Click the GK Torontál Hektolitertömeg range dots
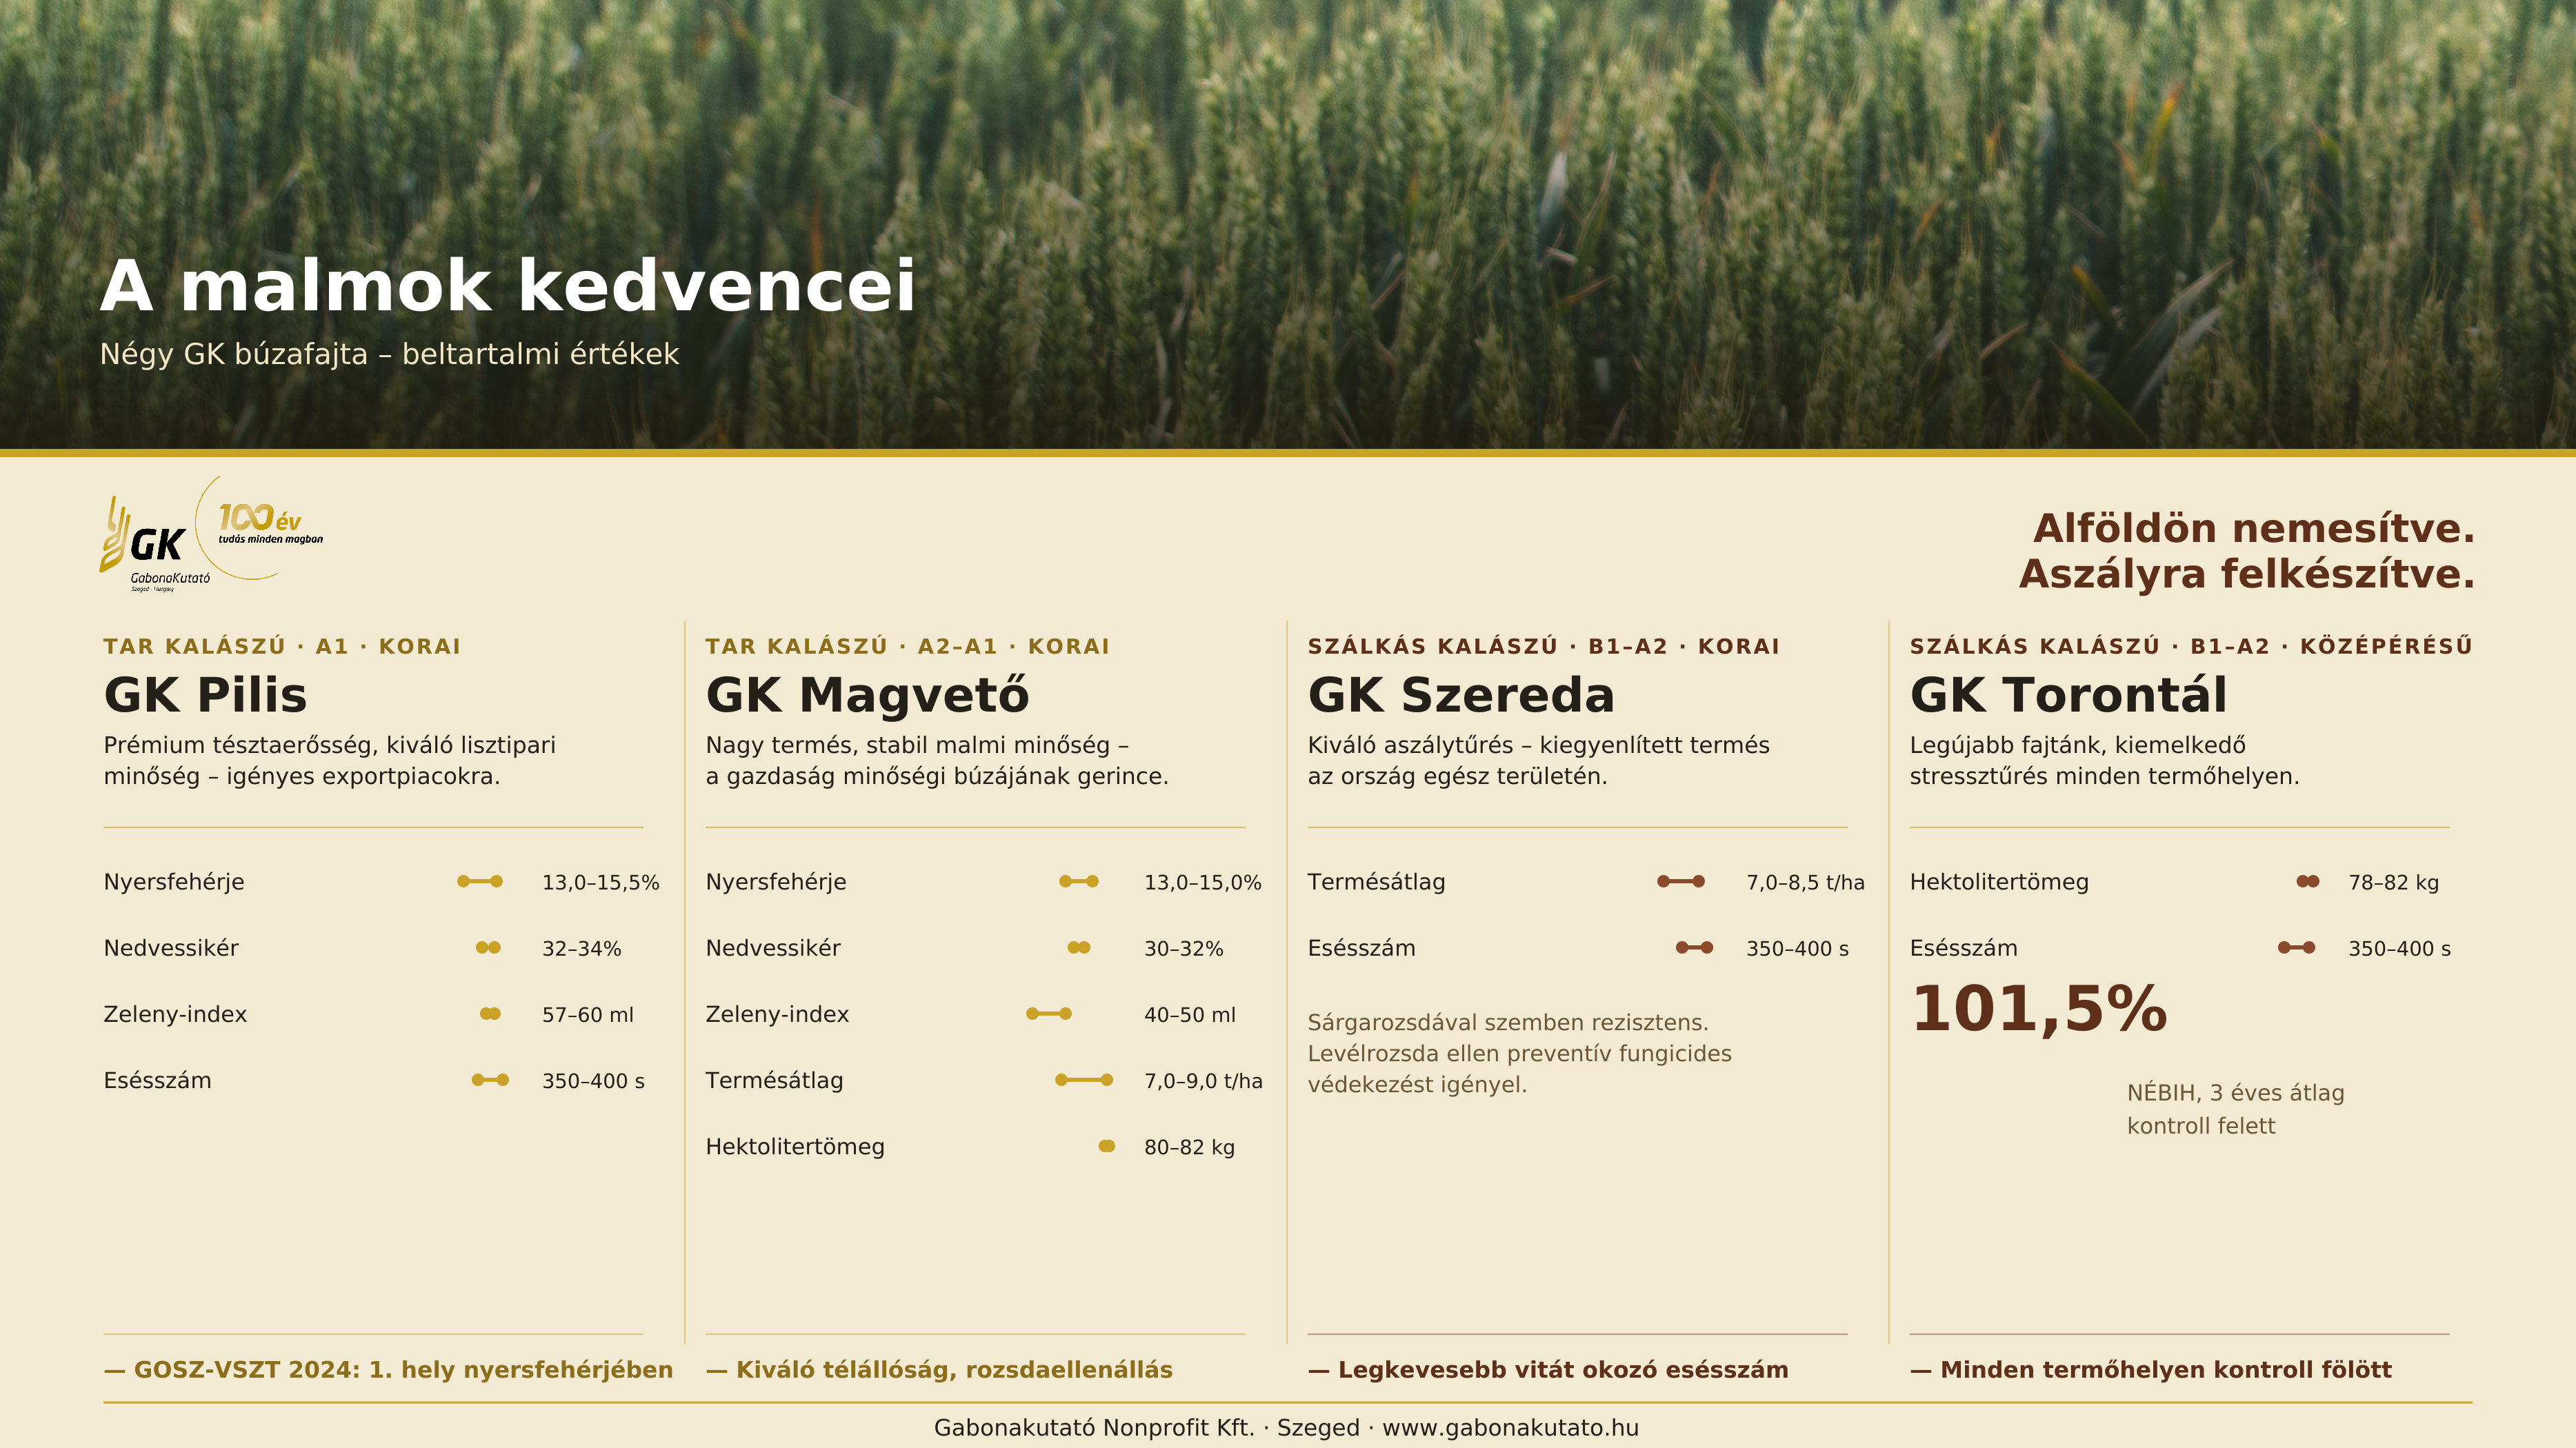 tap(2308, 882)
